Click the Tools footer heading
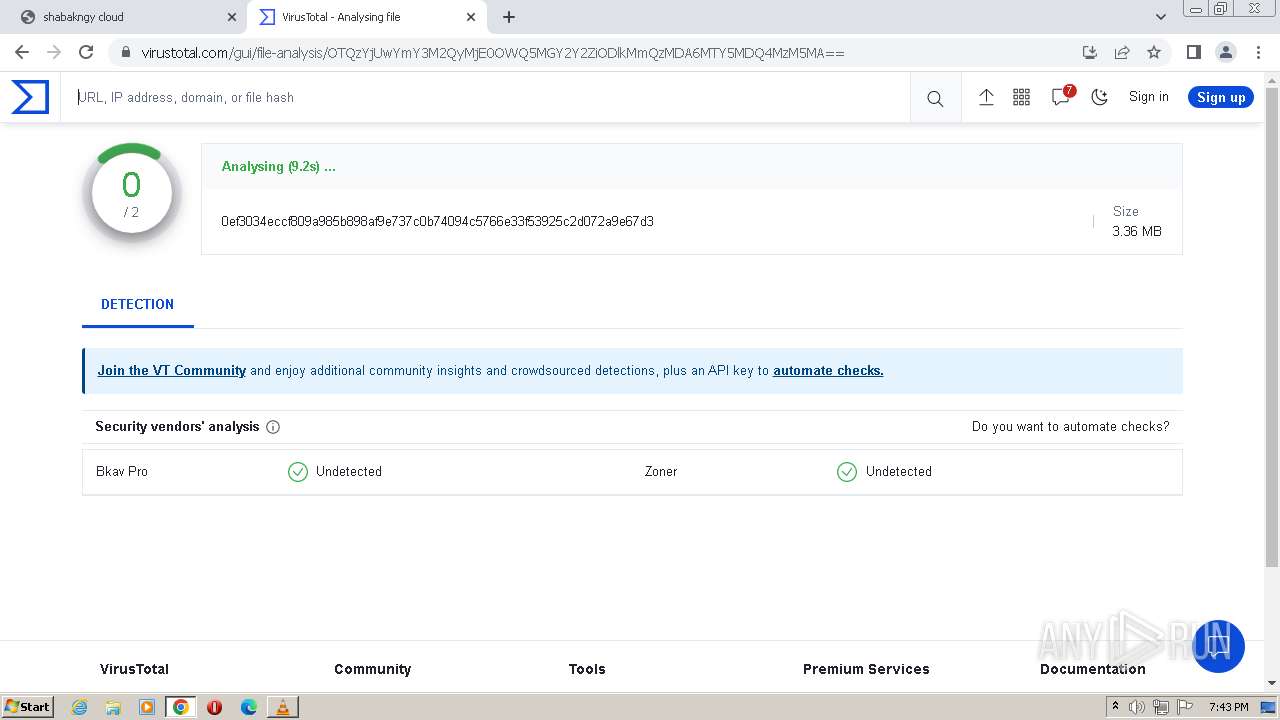The height and width of the screenshot is (720, 1280). click(587, 669)
